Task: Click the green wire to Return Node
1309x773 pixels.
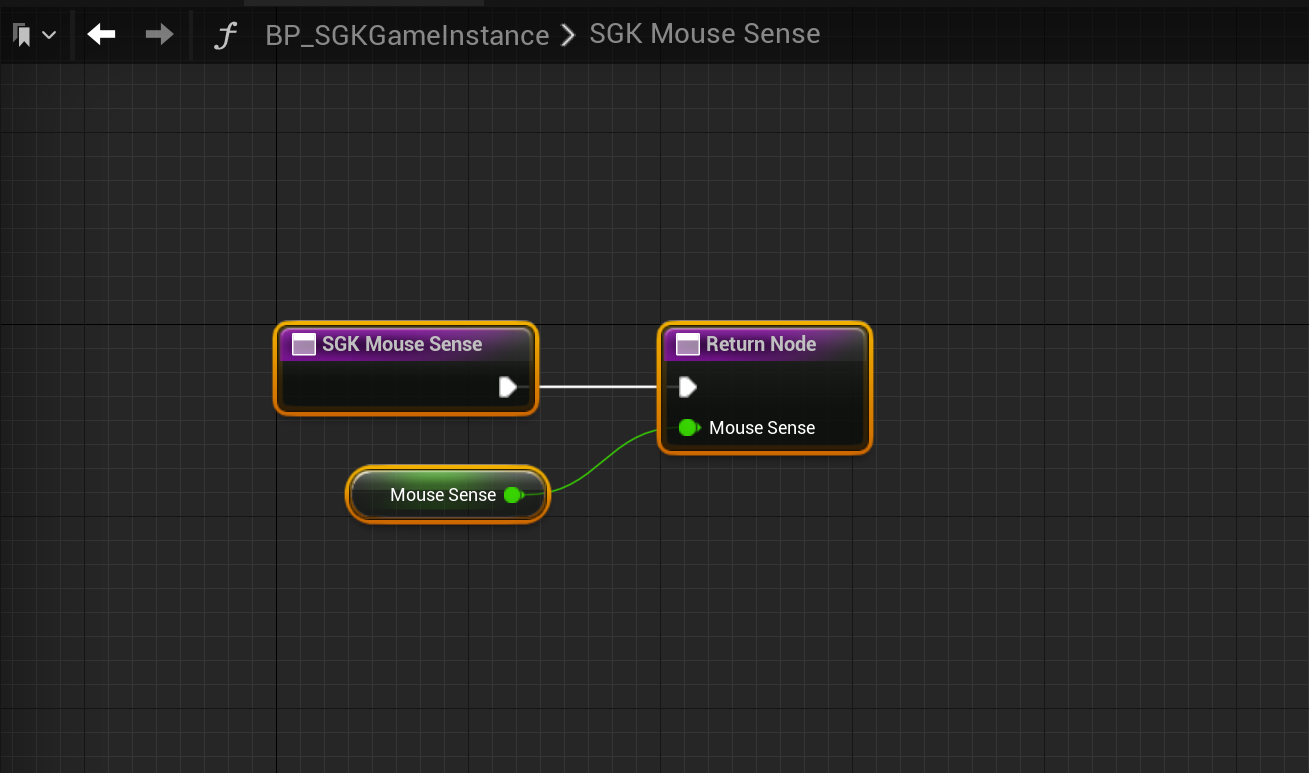Action: [x=600, y=461]
